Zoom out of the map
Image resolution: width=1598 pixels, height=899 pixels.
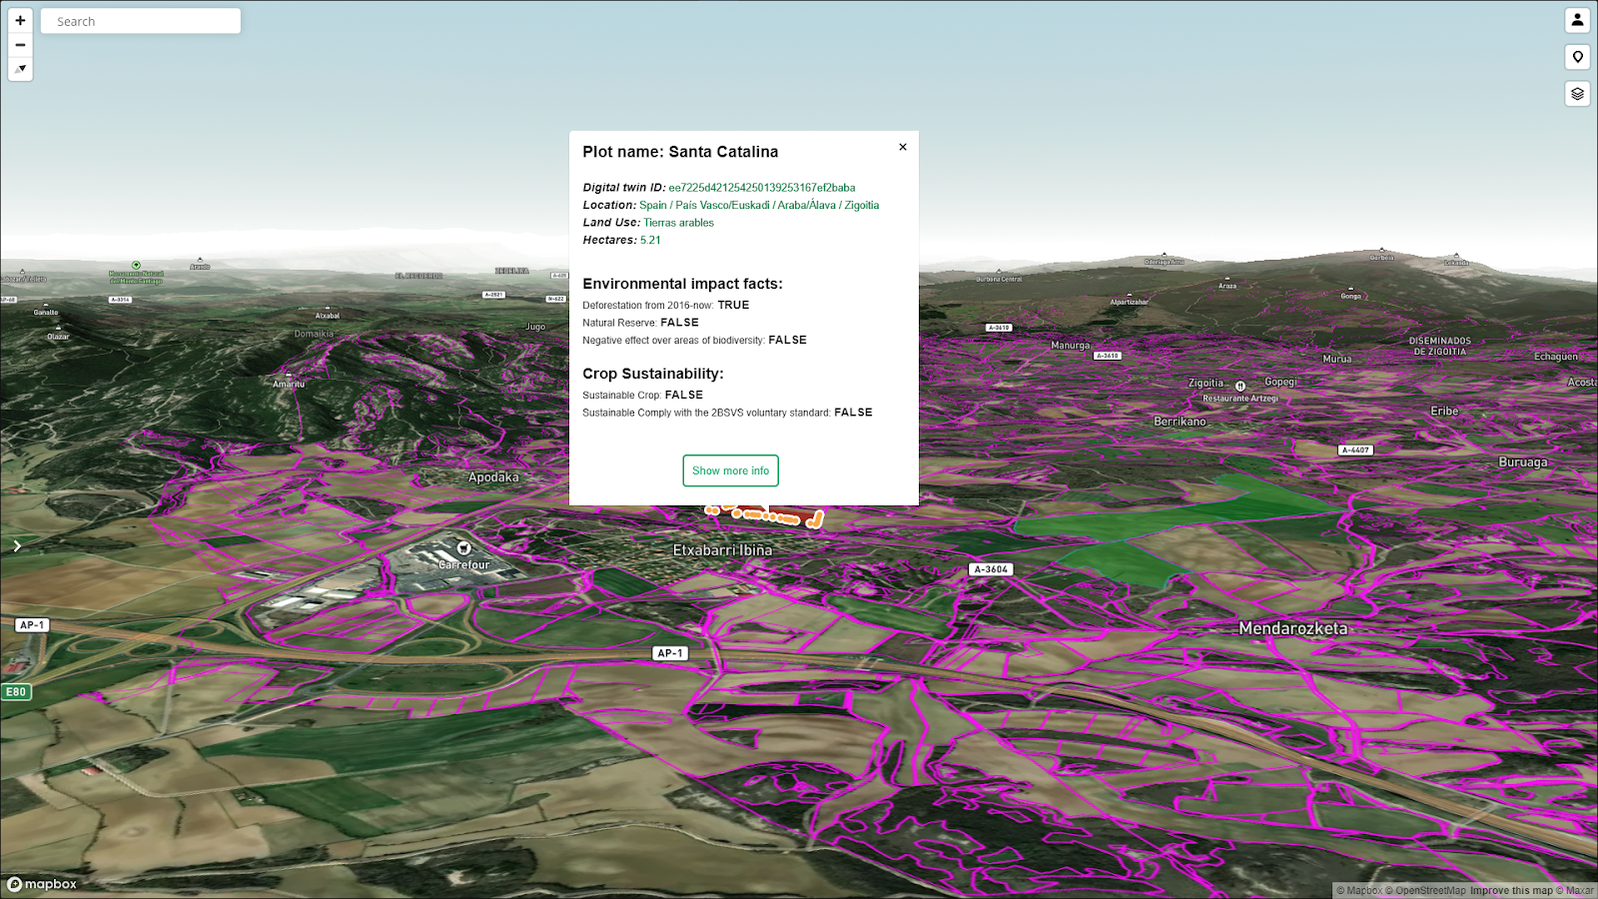pos(20,45)
